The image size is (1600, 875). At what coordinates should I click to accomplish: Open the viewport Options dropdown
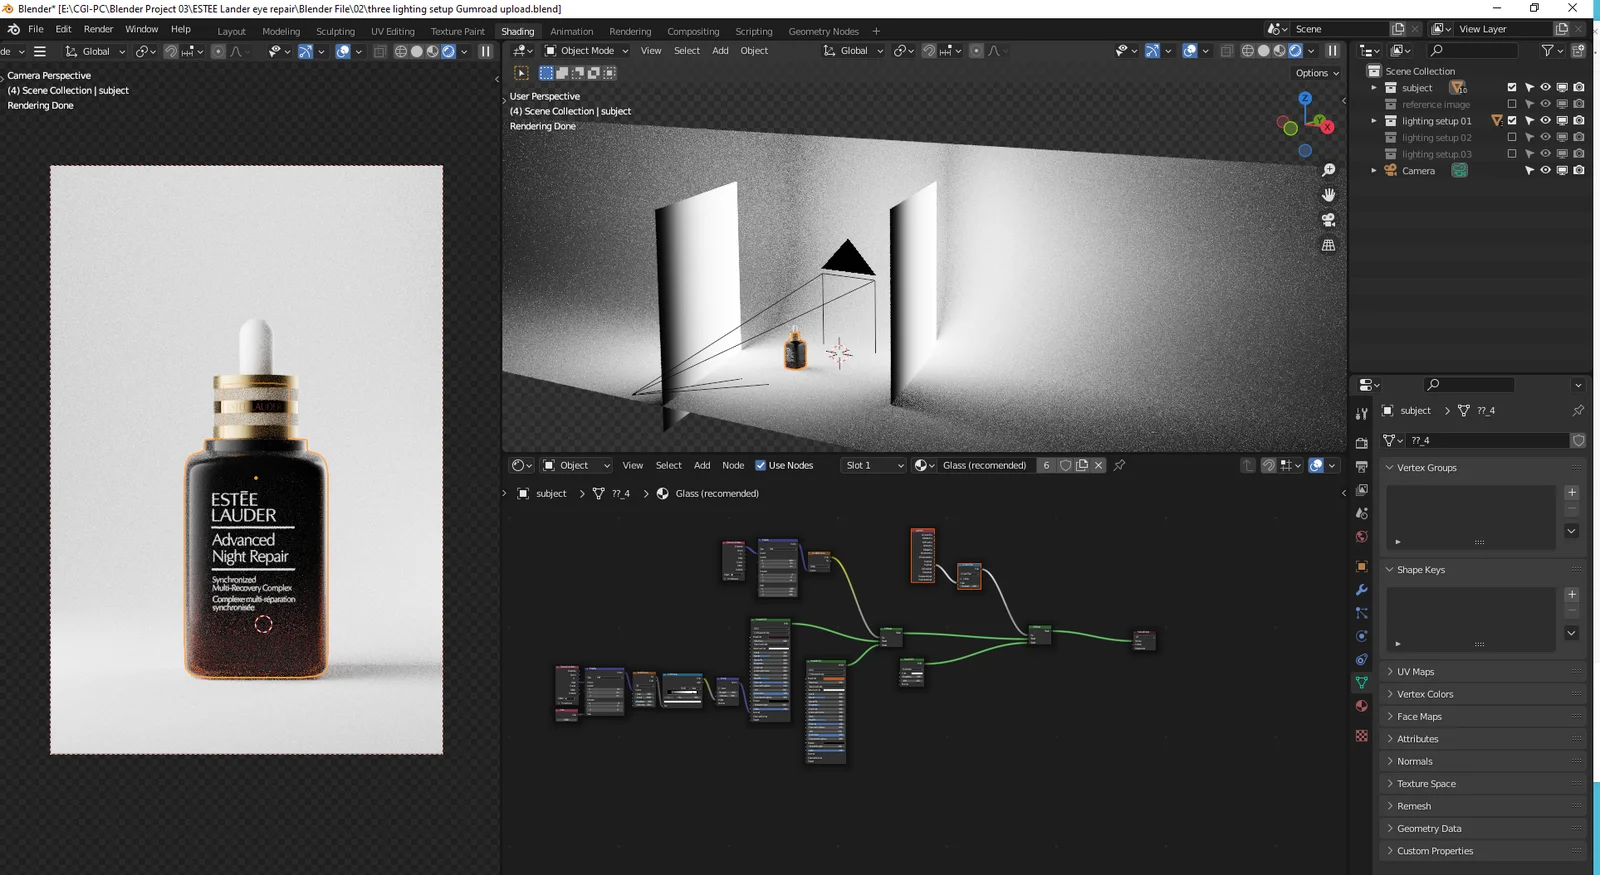coord(1316,73)
